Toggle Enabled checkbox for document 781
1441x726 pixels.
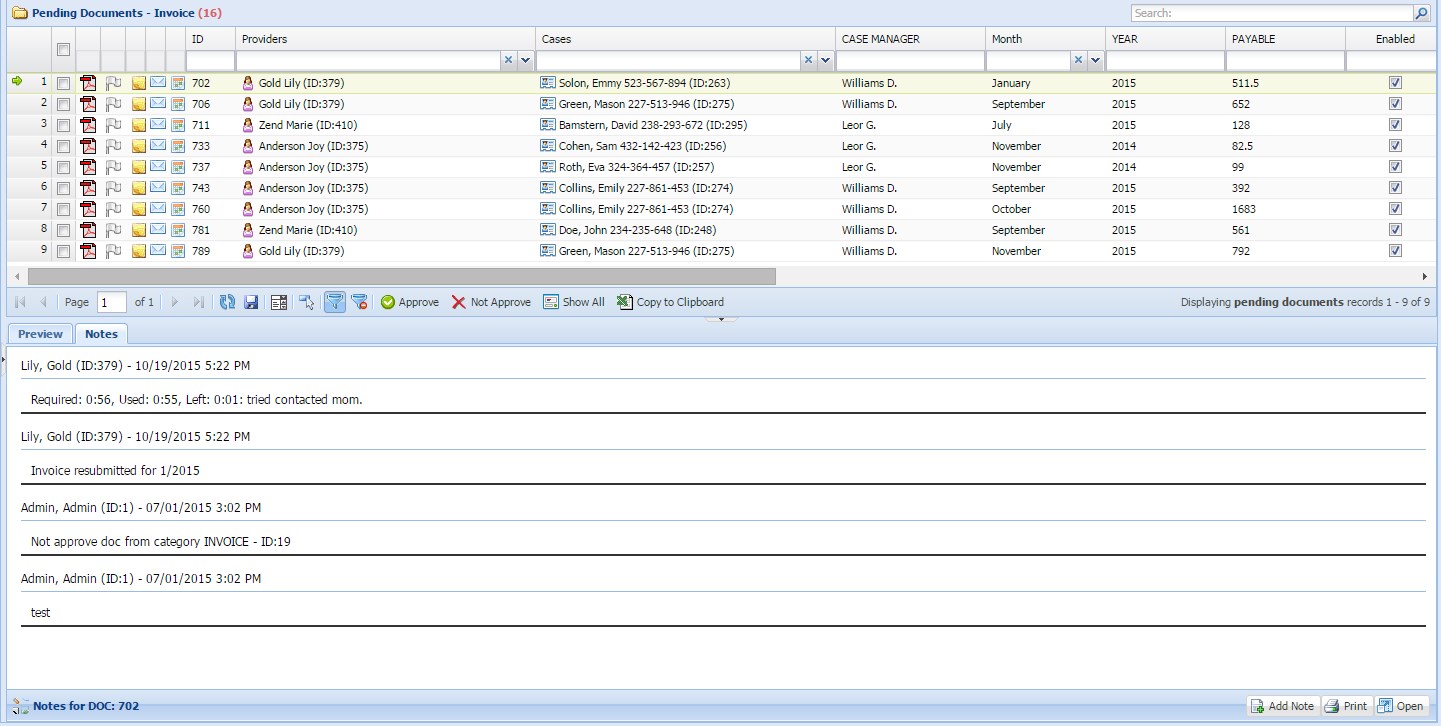1396,230
